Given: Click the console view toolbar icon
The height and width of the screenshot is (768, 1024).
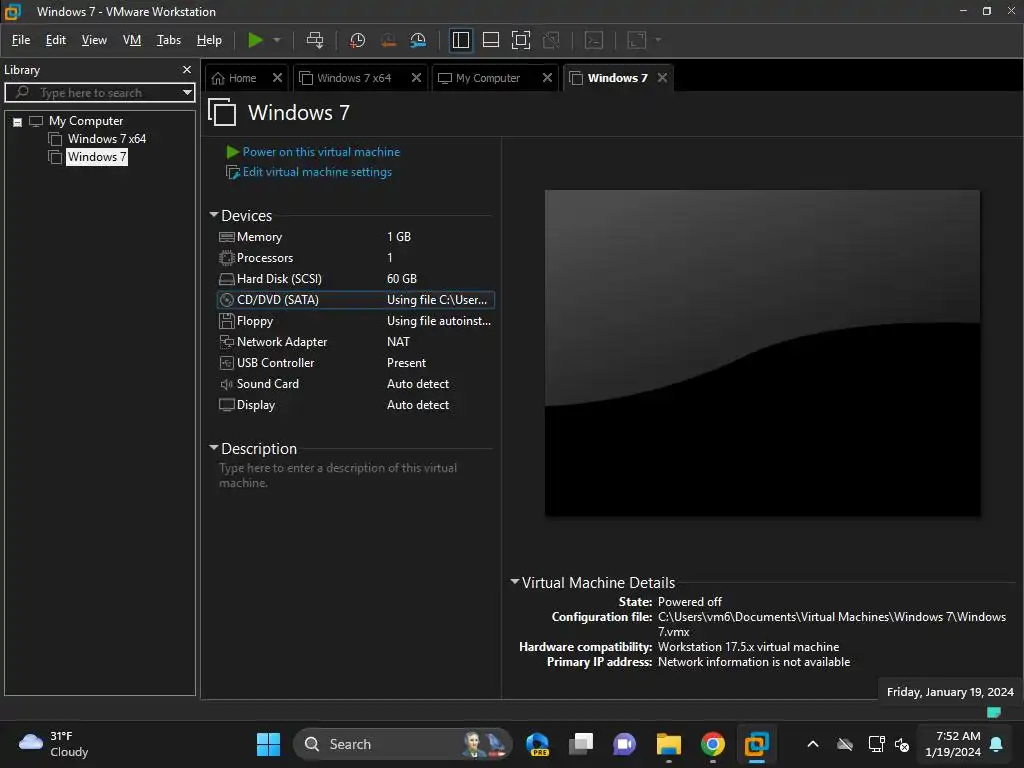Looking at the screenshot, I should 594,40.
